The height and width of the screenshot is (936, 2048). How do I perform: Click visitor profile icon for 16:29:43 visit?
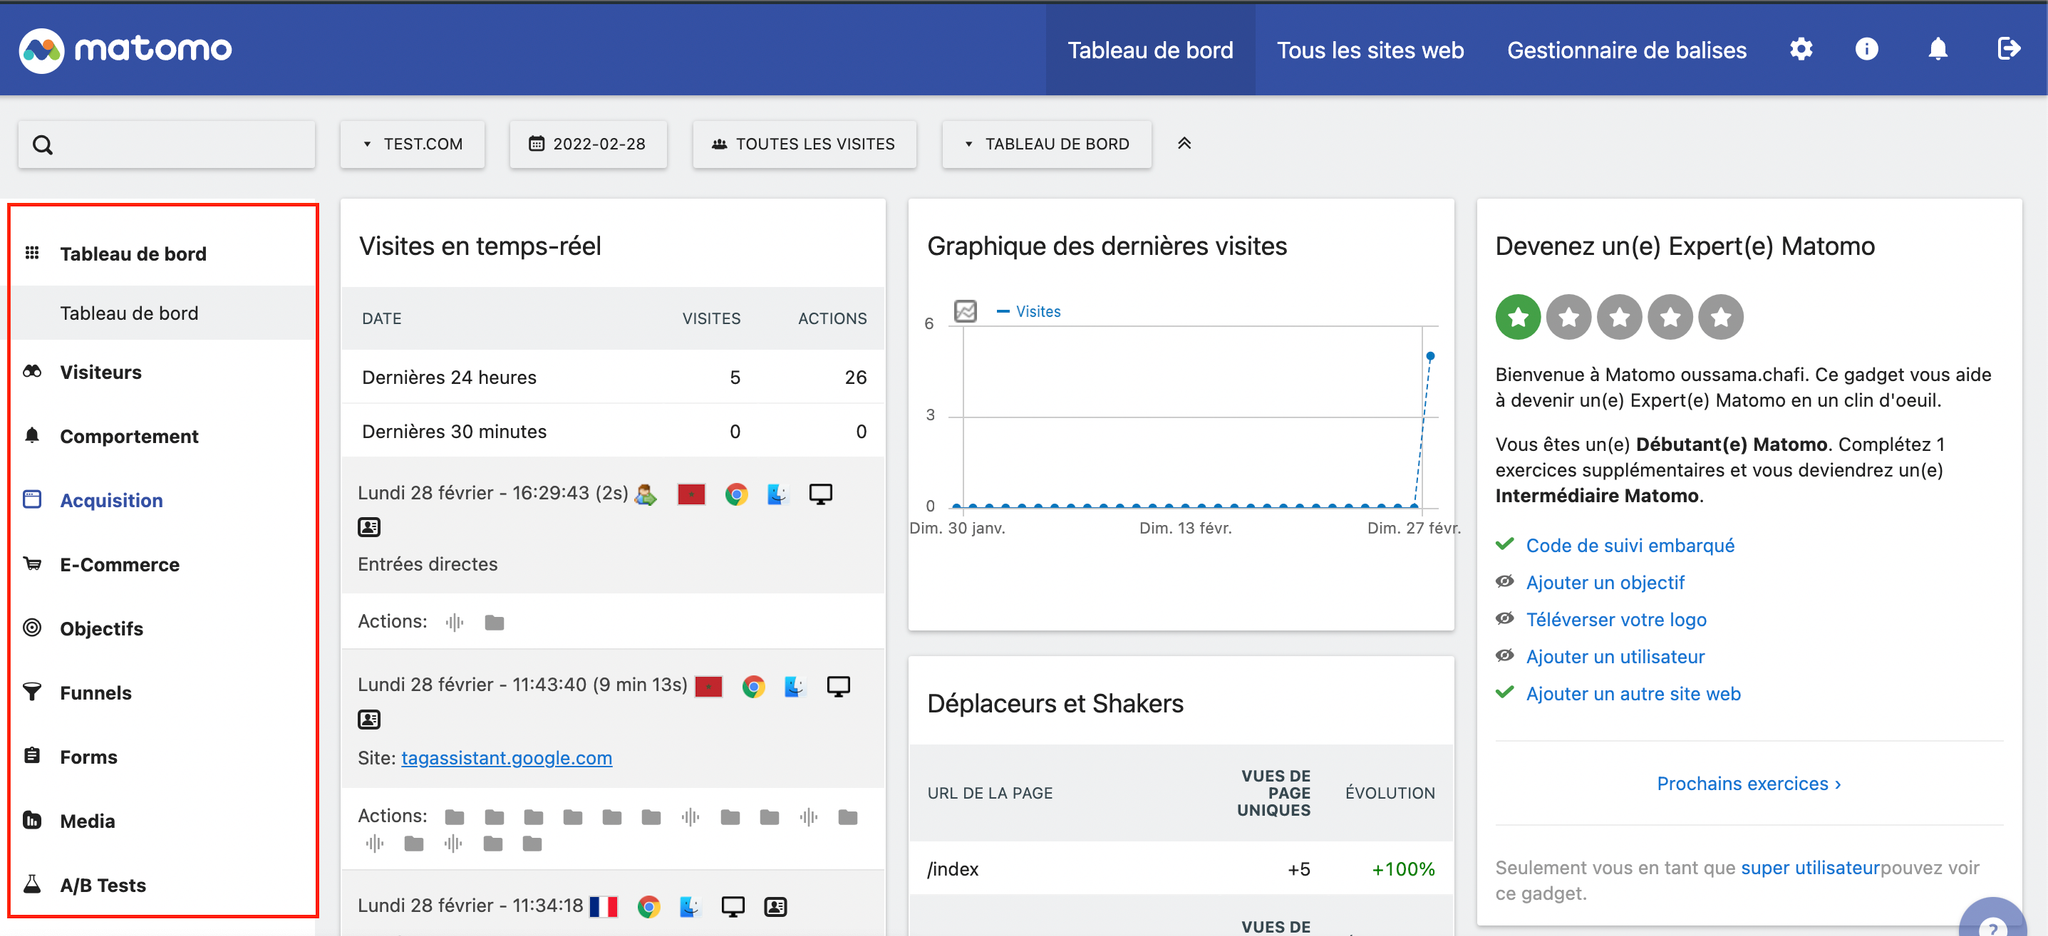coord(369,527)
